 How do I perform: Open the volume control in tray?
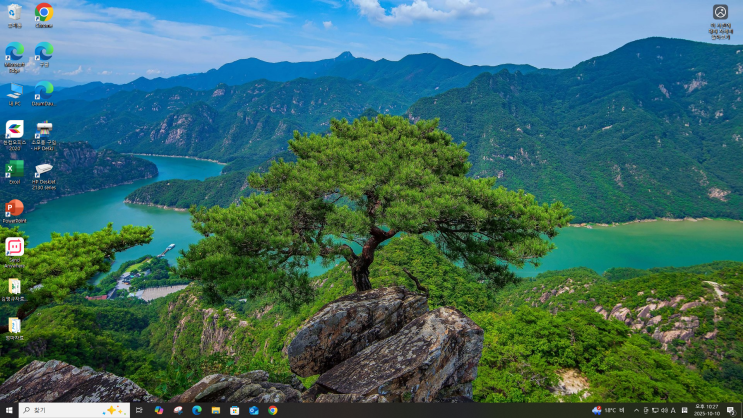[664, 410]
